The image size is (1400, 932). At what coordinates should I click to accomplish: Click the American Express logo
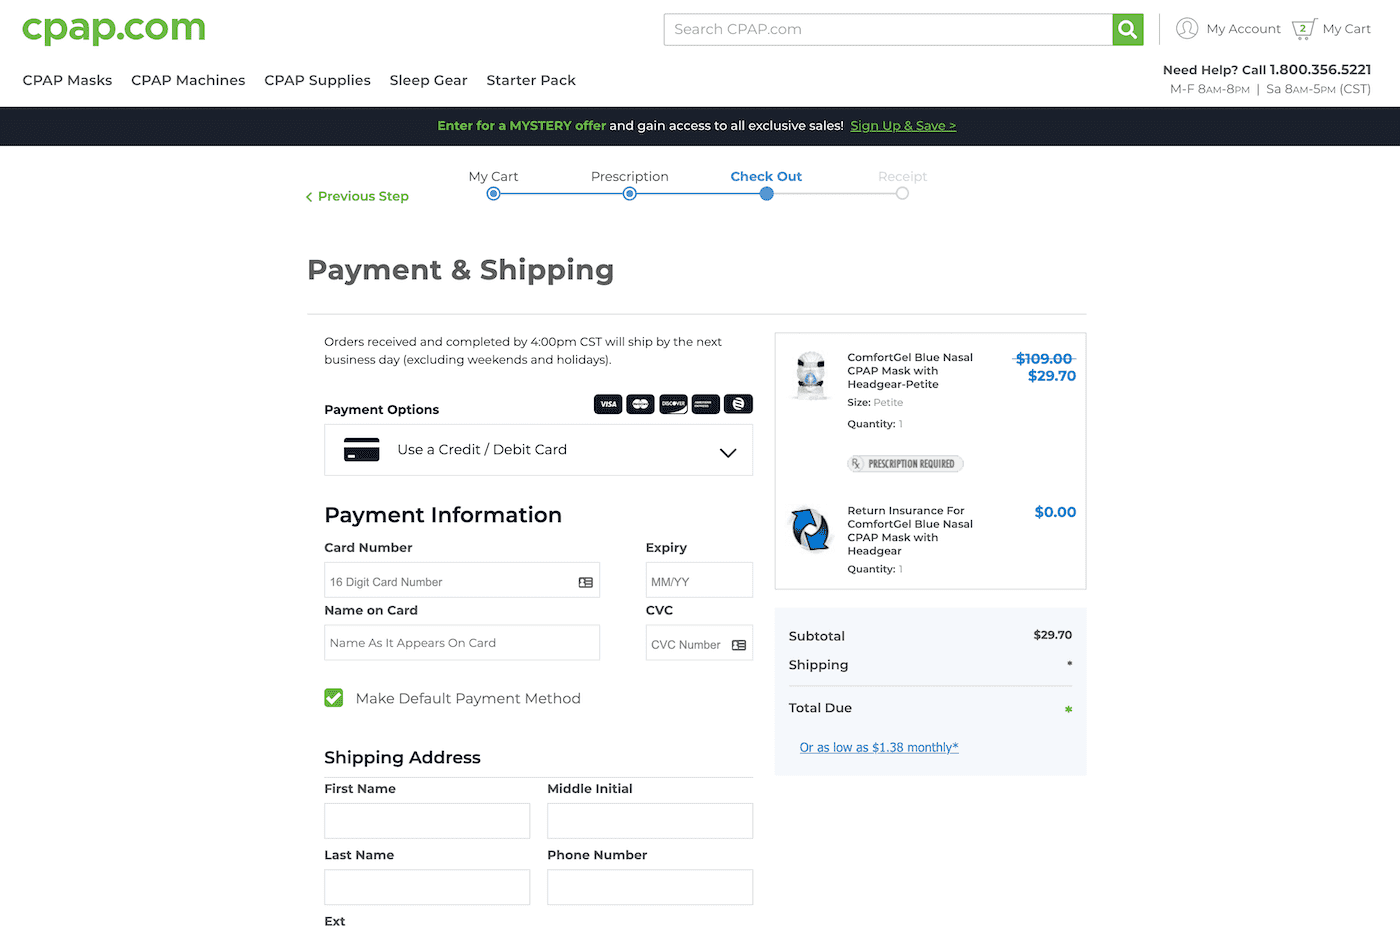point(706,404)
